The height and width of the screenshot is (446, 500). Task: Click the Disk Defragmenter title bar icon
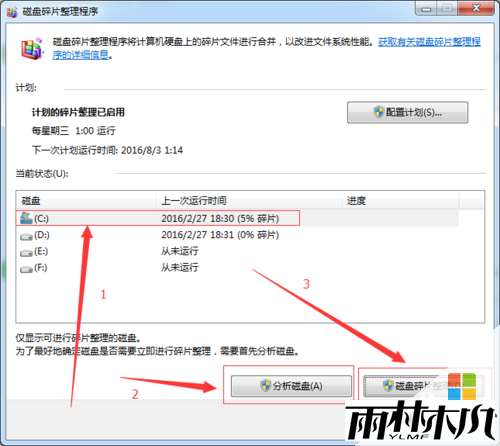click(x=12, y=12)
